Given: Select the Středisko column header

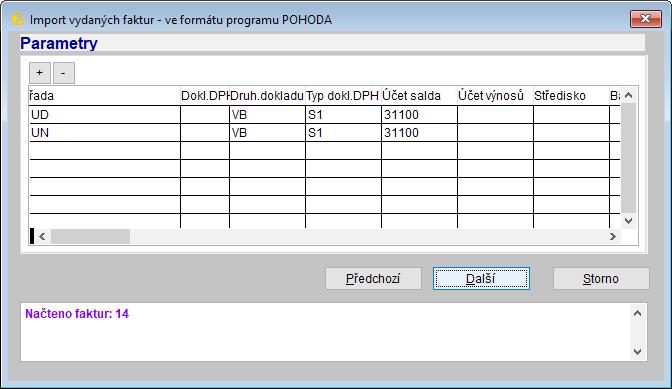Looking at the screenshot, I should click(571, 96).
